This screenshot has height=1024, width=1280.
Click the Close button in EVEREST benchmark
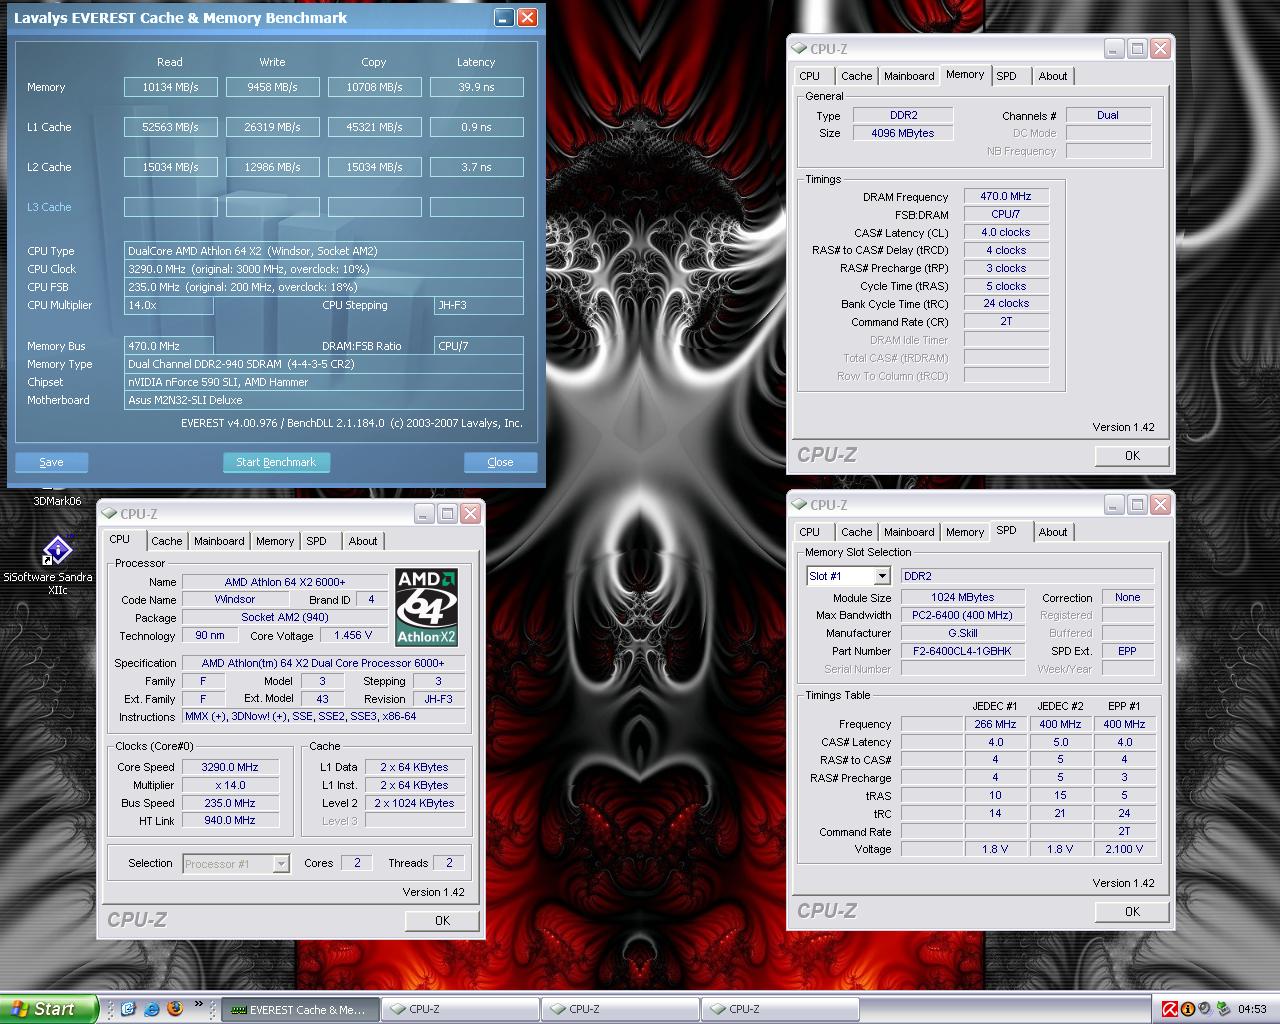pos(500,462)
